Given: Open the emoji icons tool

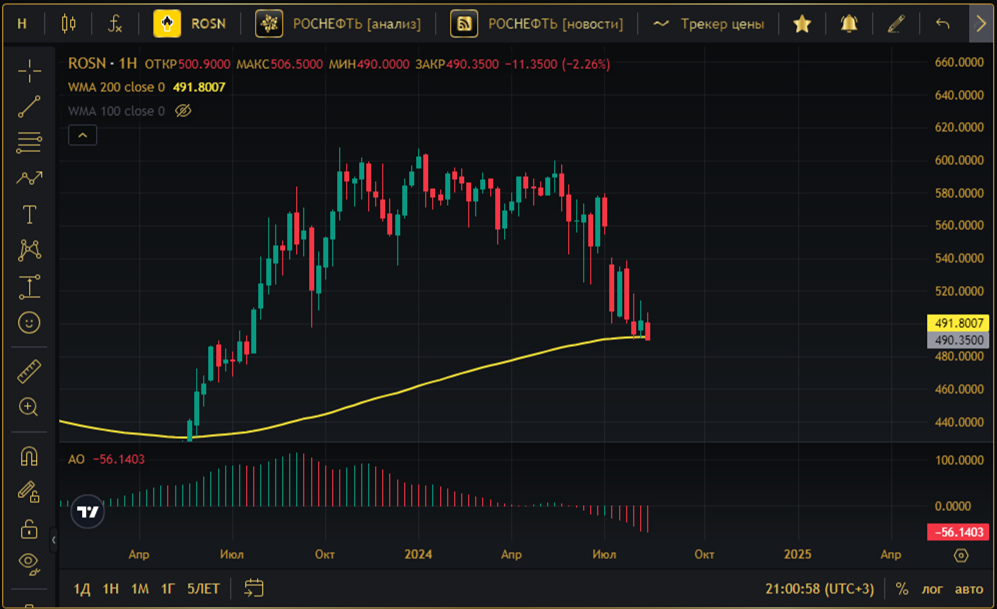Looking at the screenshot, I should pos(29,323).
